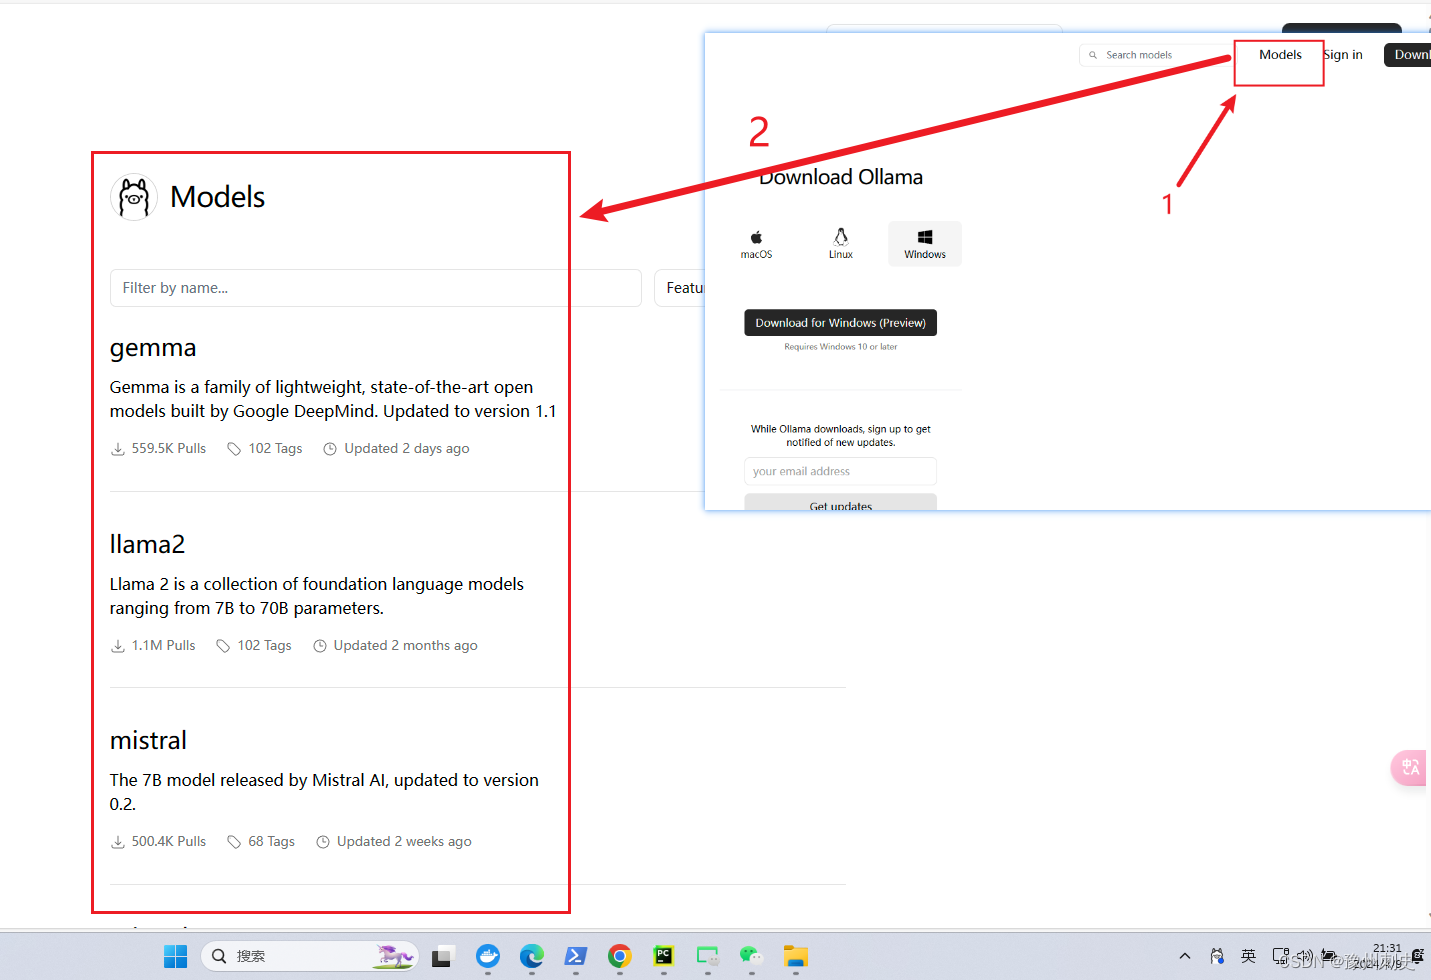Click Requires Windows 10 or later text

(x=840, y=347)
